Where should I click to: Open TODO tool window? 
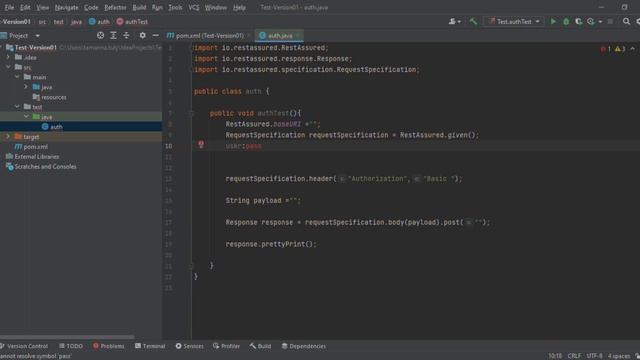[x=71, y=346]
